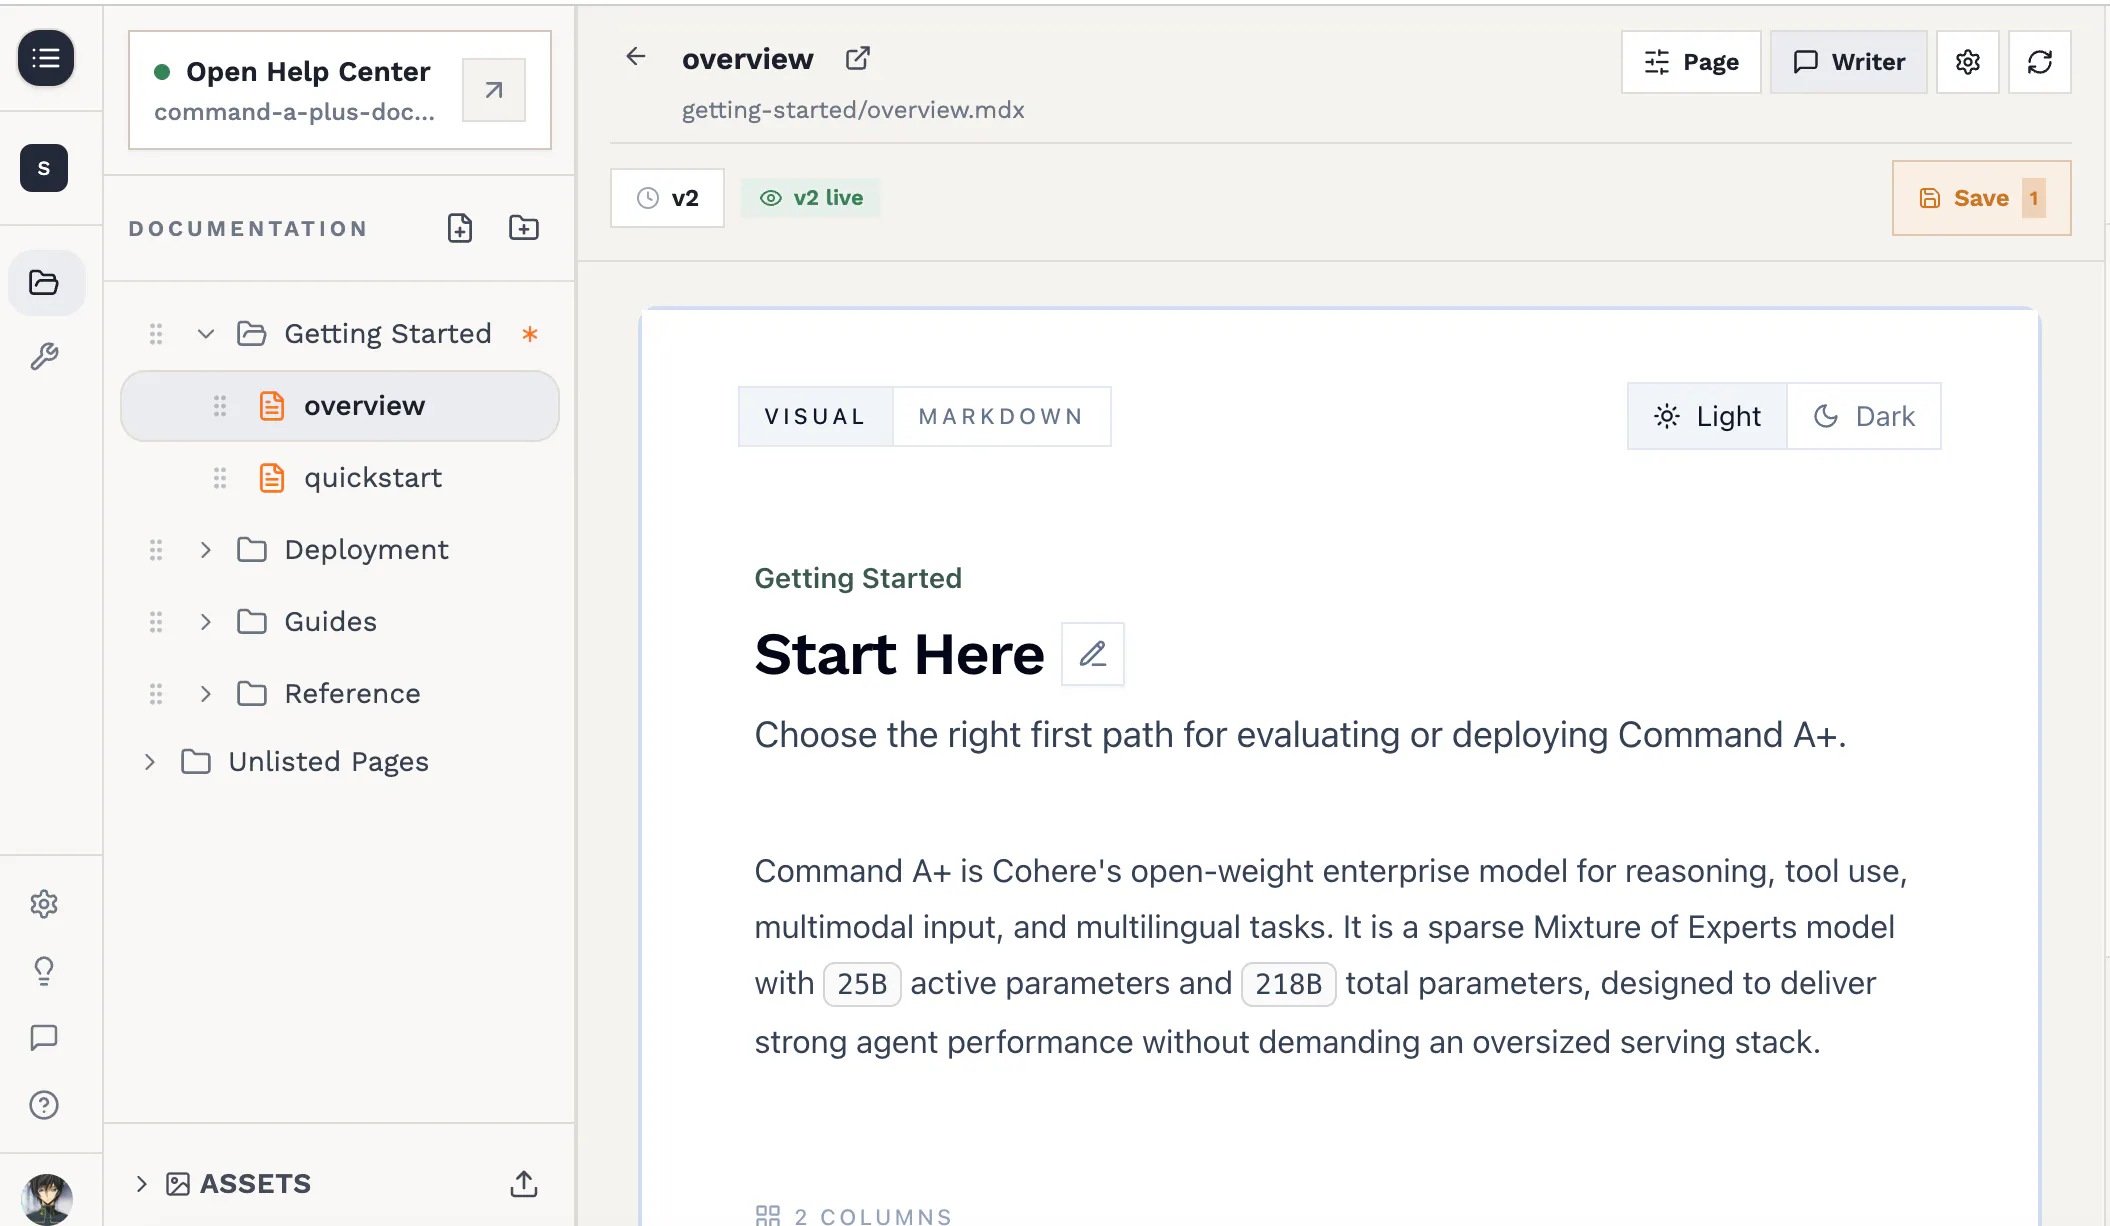Expand the Deployment folder
This screenshot has height=1226, width=2110.
click(x=206, y=550)
